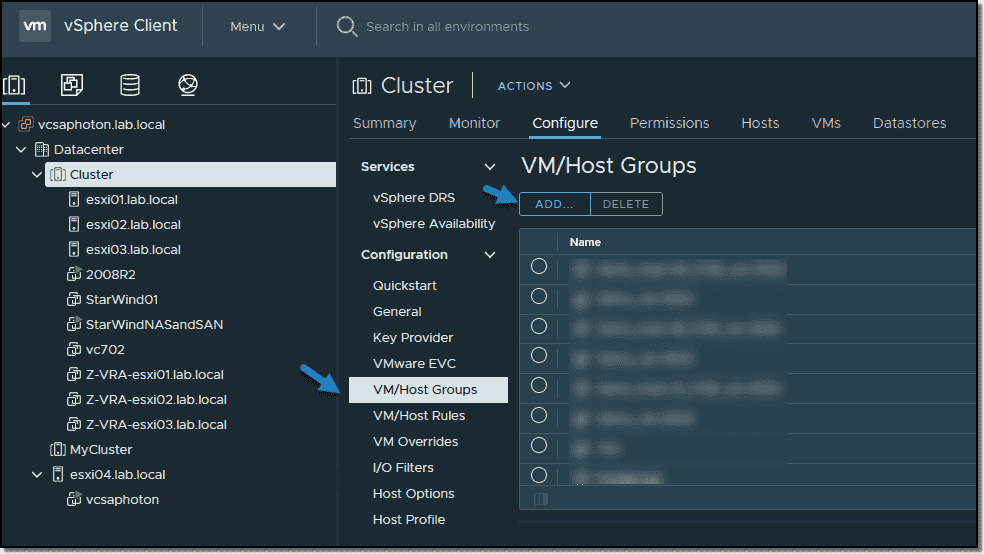Click the esxi02.lab.local host icon

[74, 225]
